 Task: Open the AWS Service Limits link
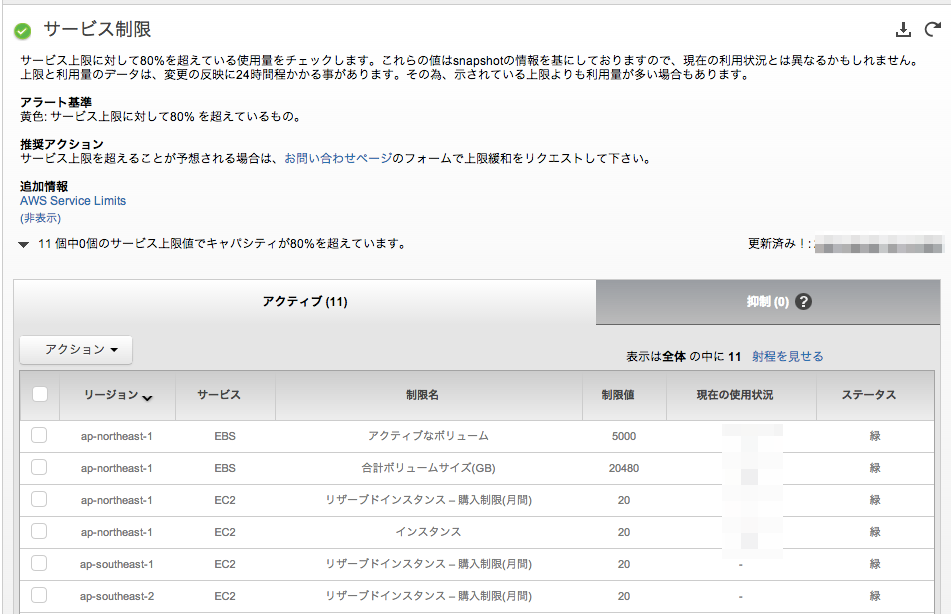pos(73,201)
